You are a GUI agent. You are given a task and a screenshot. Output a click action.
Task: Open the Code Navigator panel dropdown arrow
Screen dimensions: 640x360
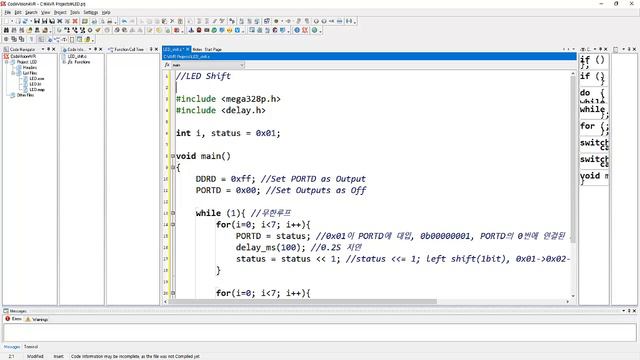point(43,49)
